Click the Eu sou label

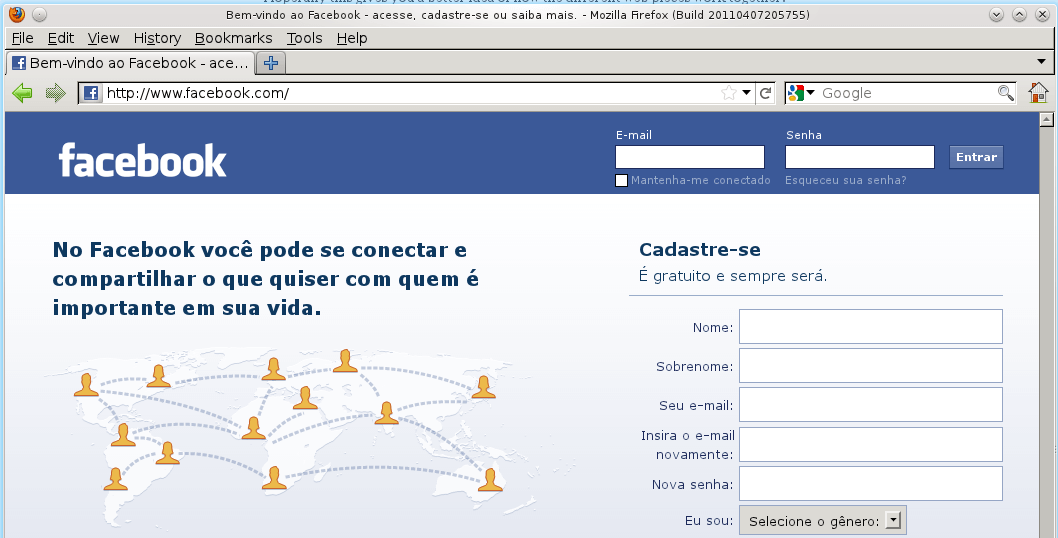pyautogui.click(x=708, y=520)
